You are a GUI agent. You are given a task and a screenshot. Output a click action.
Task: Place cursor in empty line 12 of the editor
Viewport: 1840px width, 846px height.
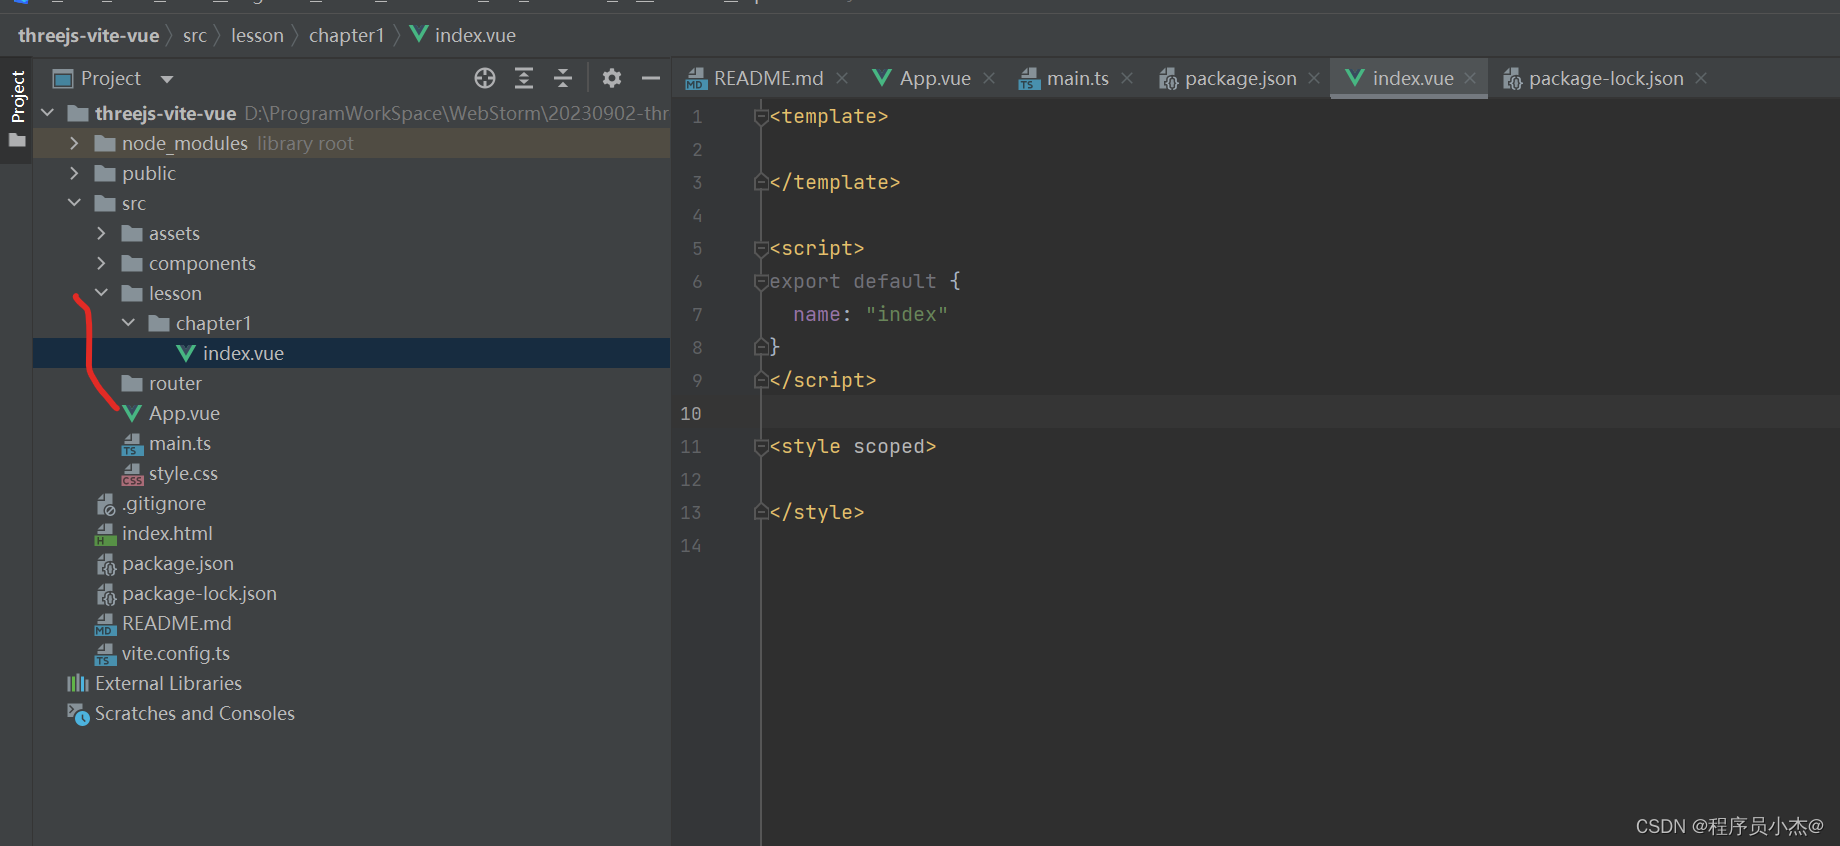[x=1300, y=479]
